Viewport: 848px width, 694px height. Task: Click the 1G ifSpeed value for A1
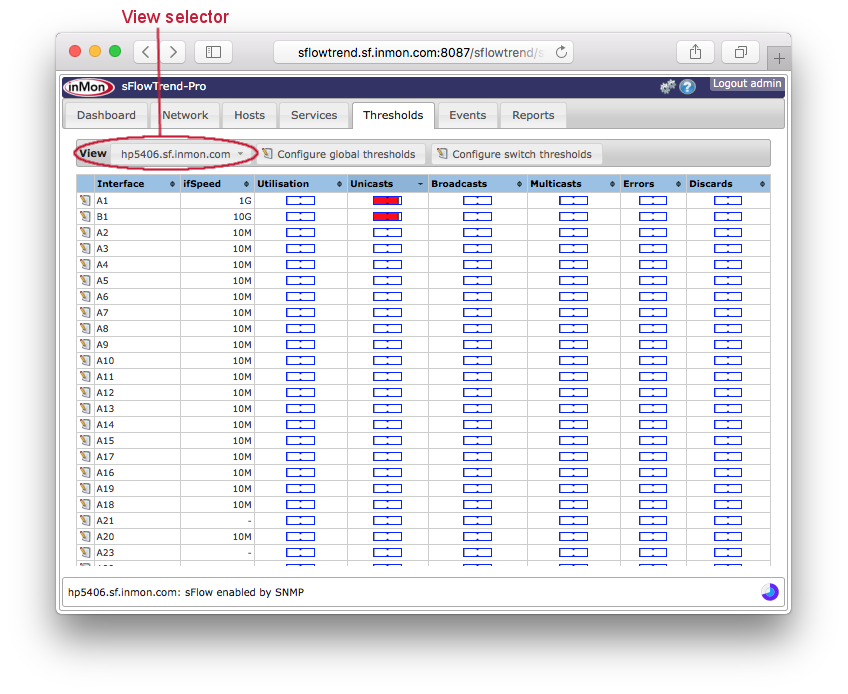pyautogui.click(x=245, y=201)
